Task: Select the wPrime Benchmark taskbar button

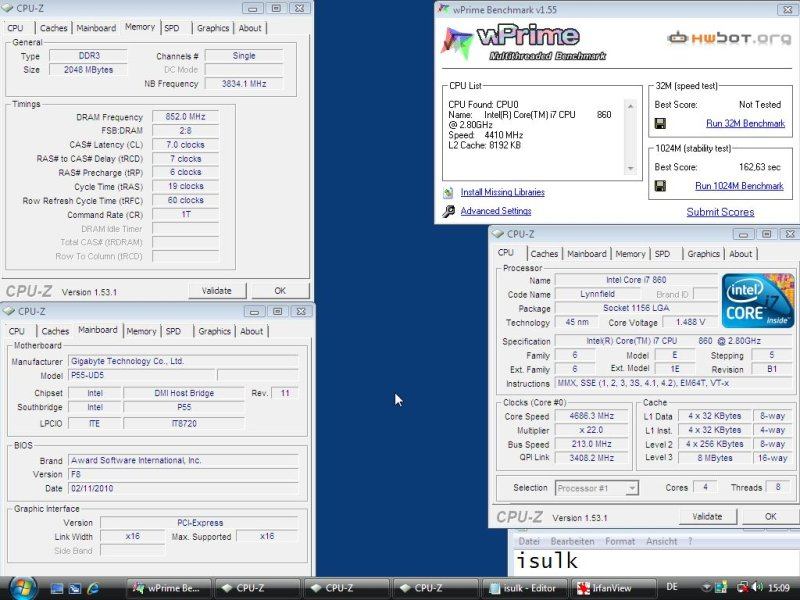Action: coord(167,588)
